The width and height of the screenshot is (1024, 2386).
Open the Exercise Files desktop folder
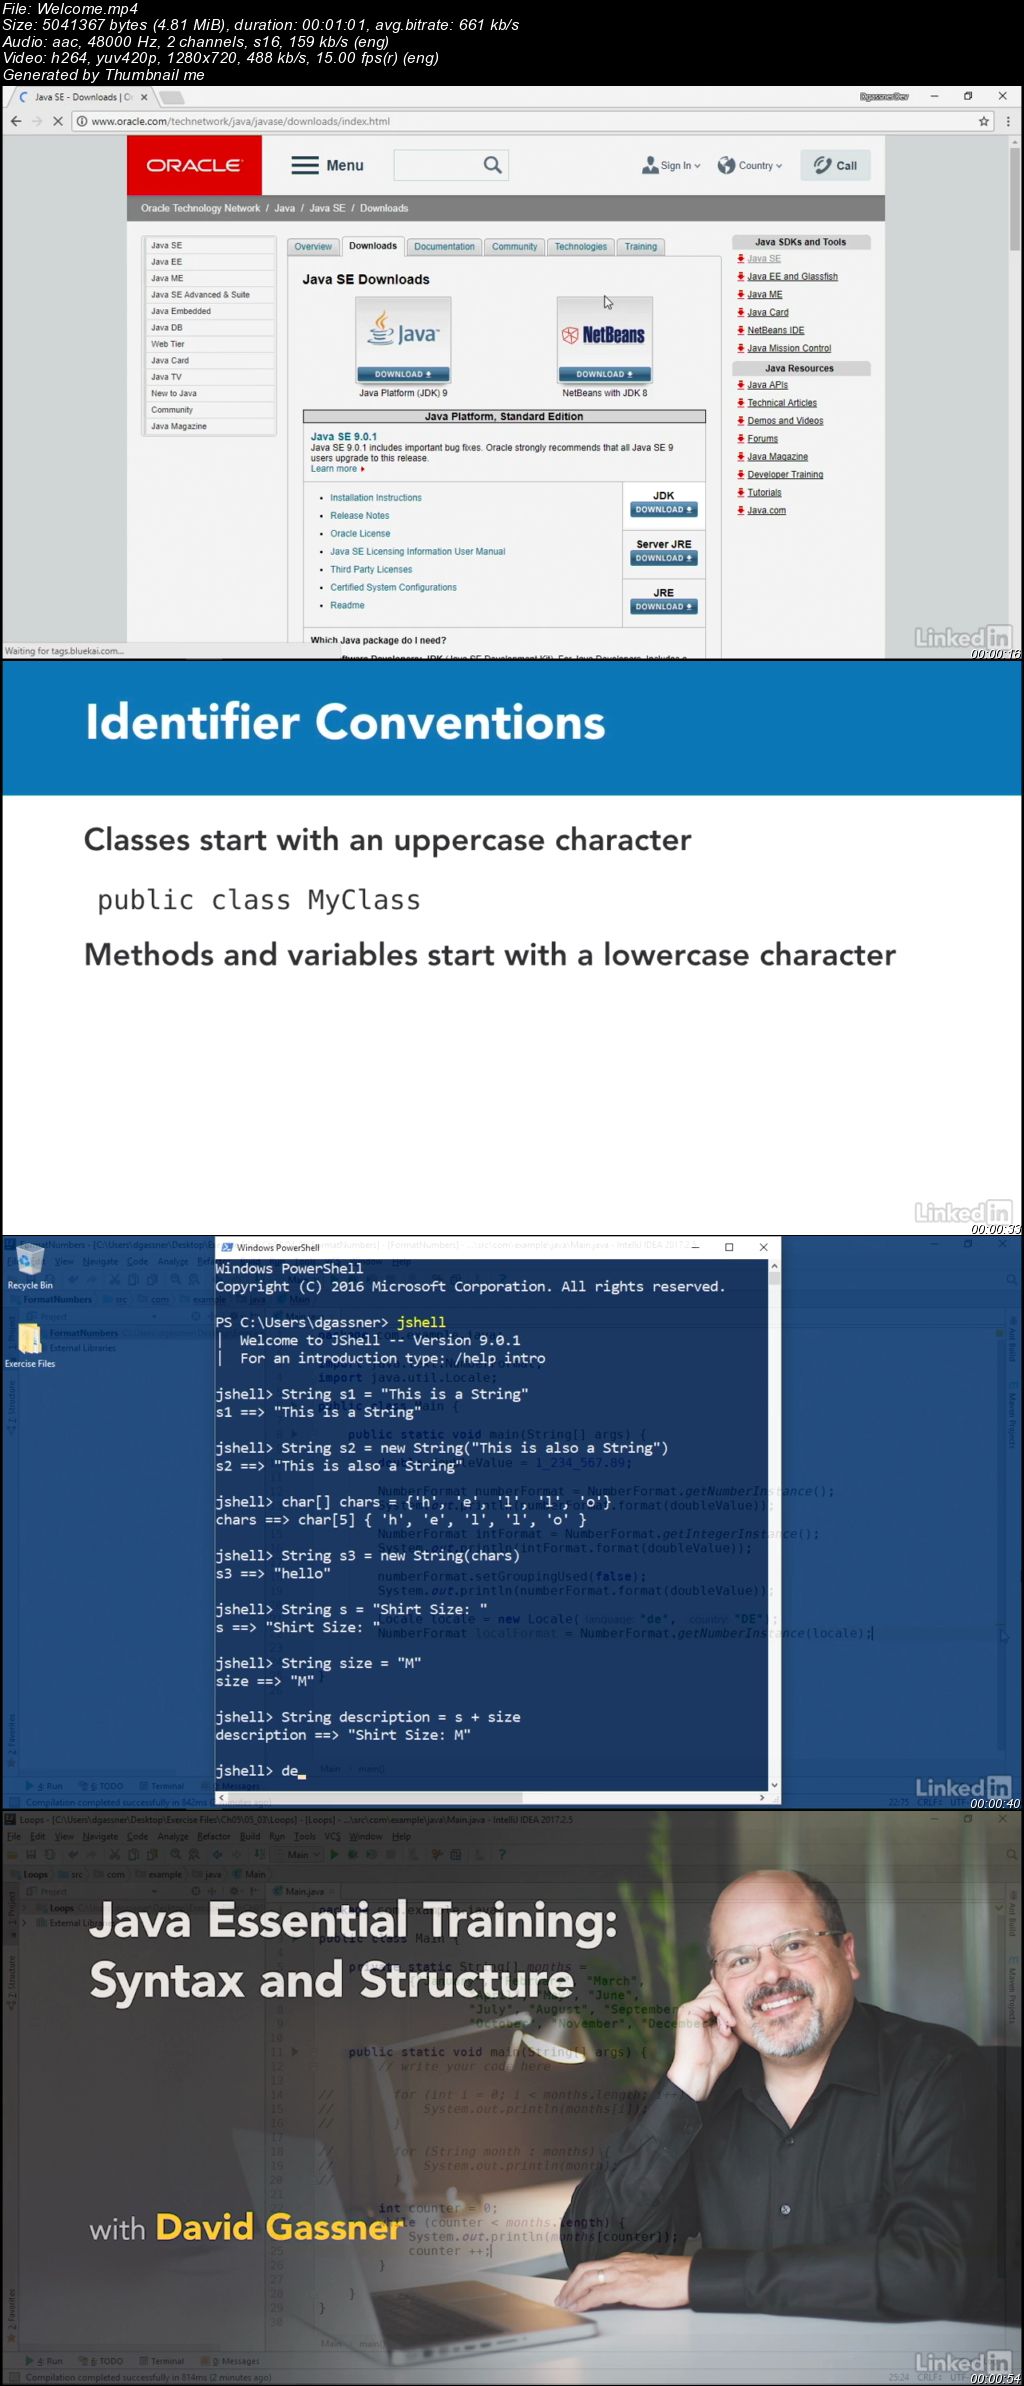(30, 1344)
